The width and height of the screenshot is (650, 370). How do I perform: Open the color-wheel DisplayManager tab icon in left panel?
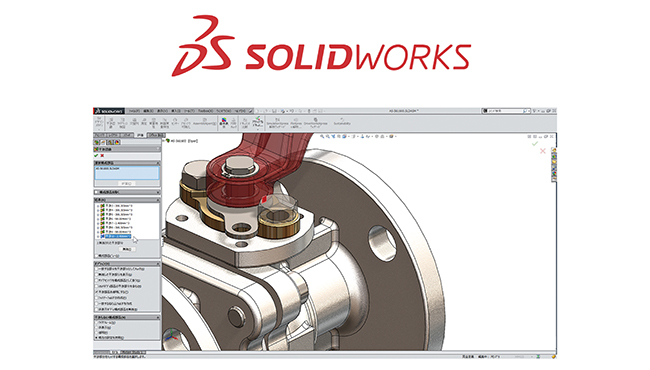pos(117,143)
